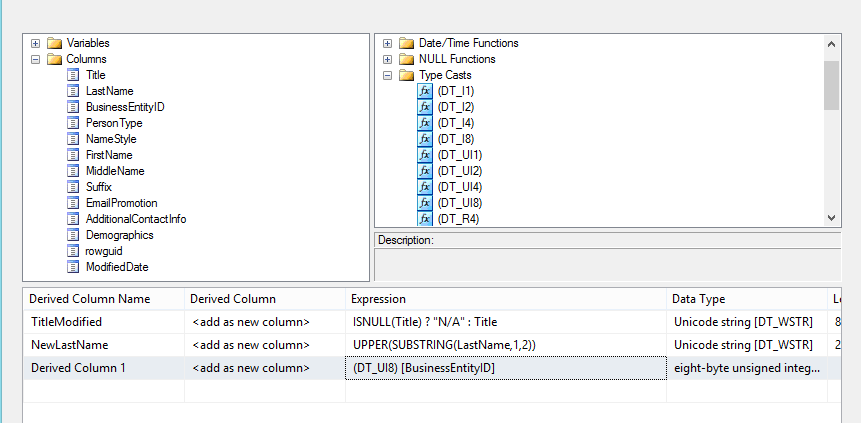The width and height of the screenshot is (861, 423).
Task: Click the ISNULL(Title) expression cell
Action: tap(506, 322)
